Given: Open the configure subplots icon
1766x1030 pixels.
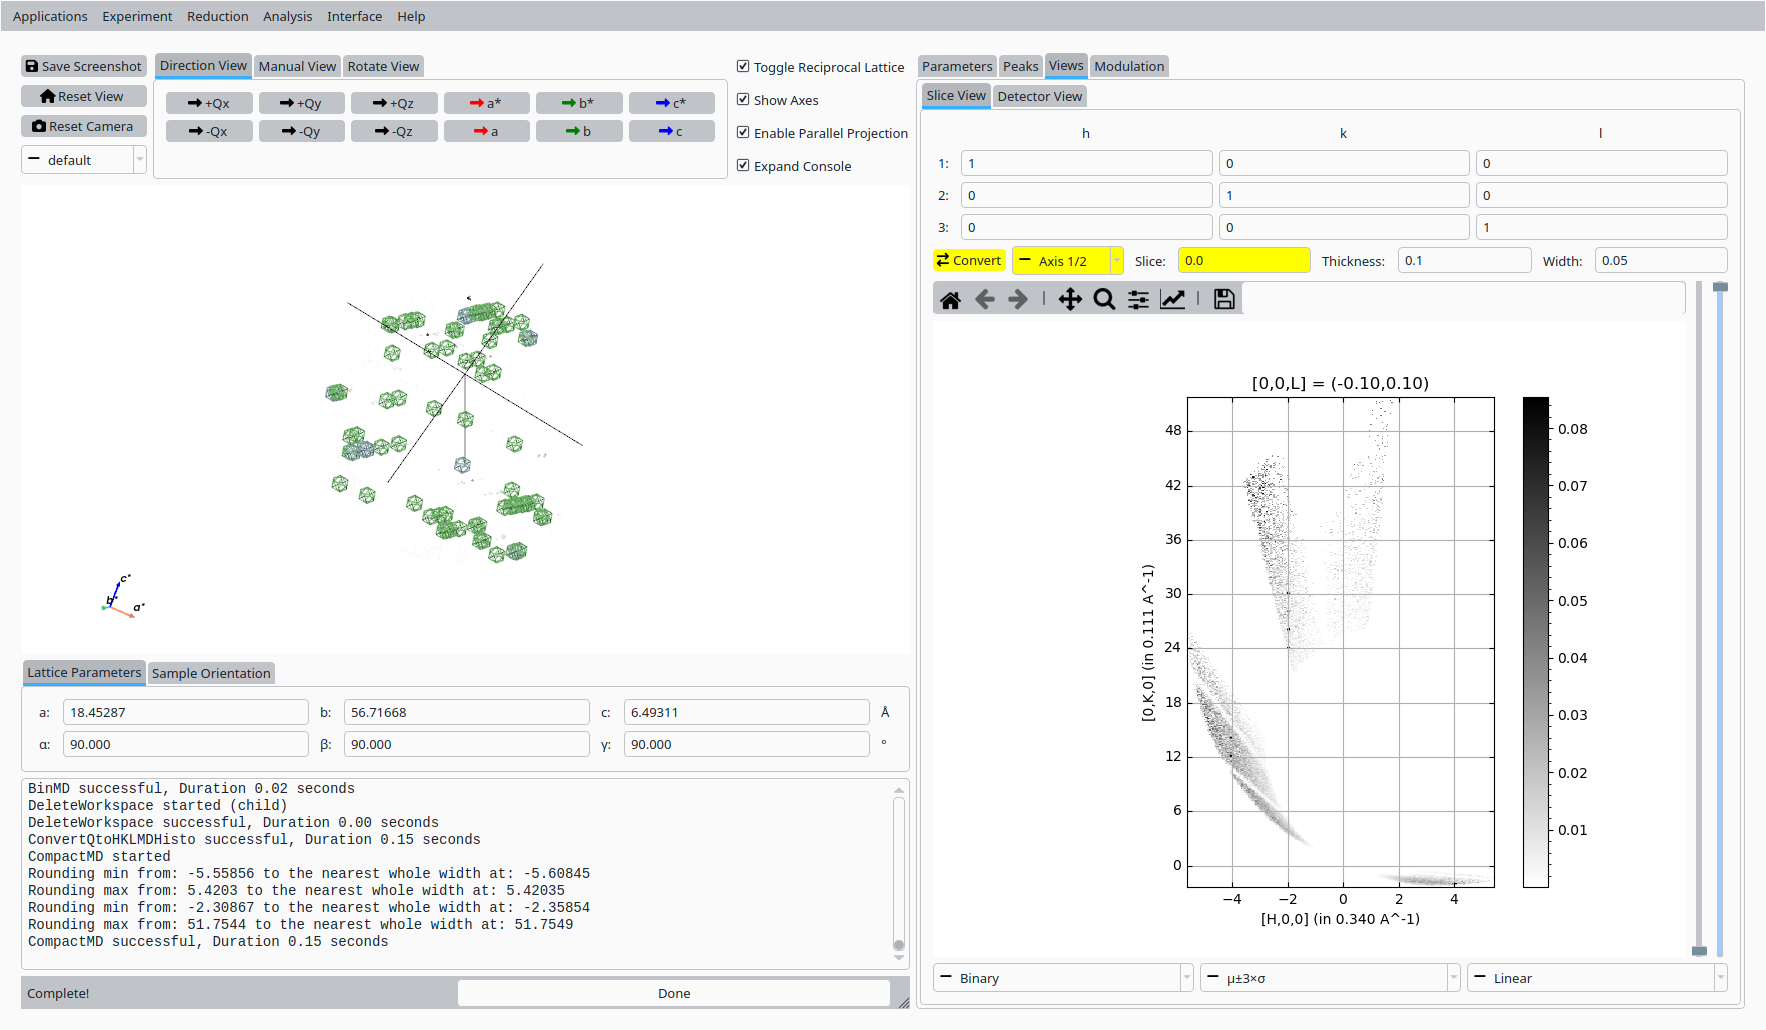Looking at the screenshot, I should tap(1138, 299).
